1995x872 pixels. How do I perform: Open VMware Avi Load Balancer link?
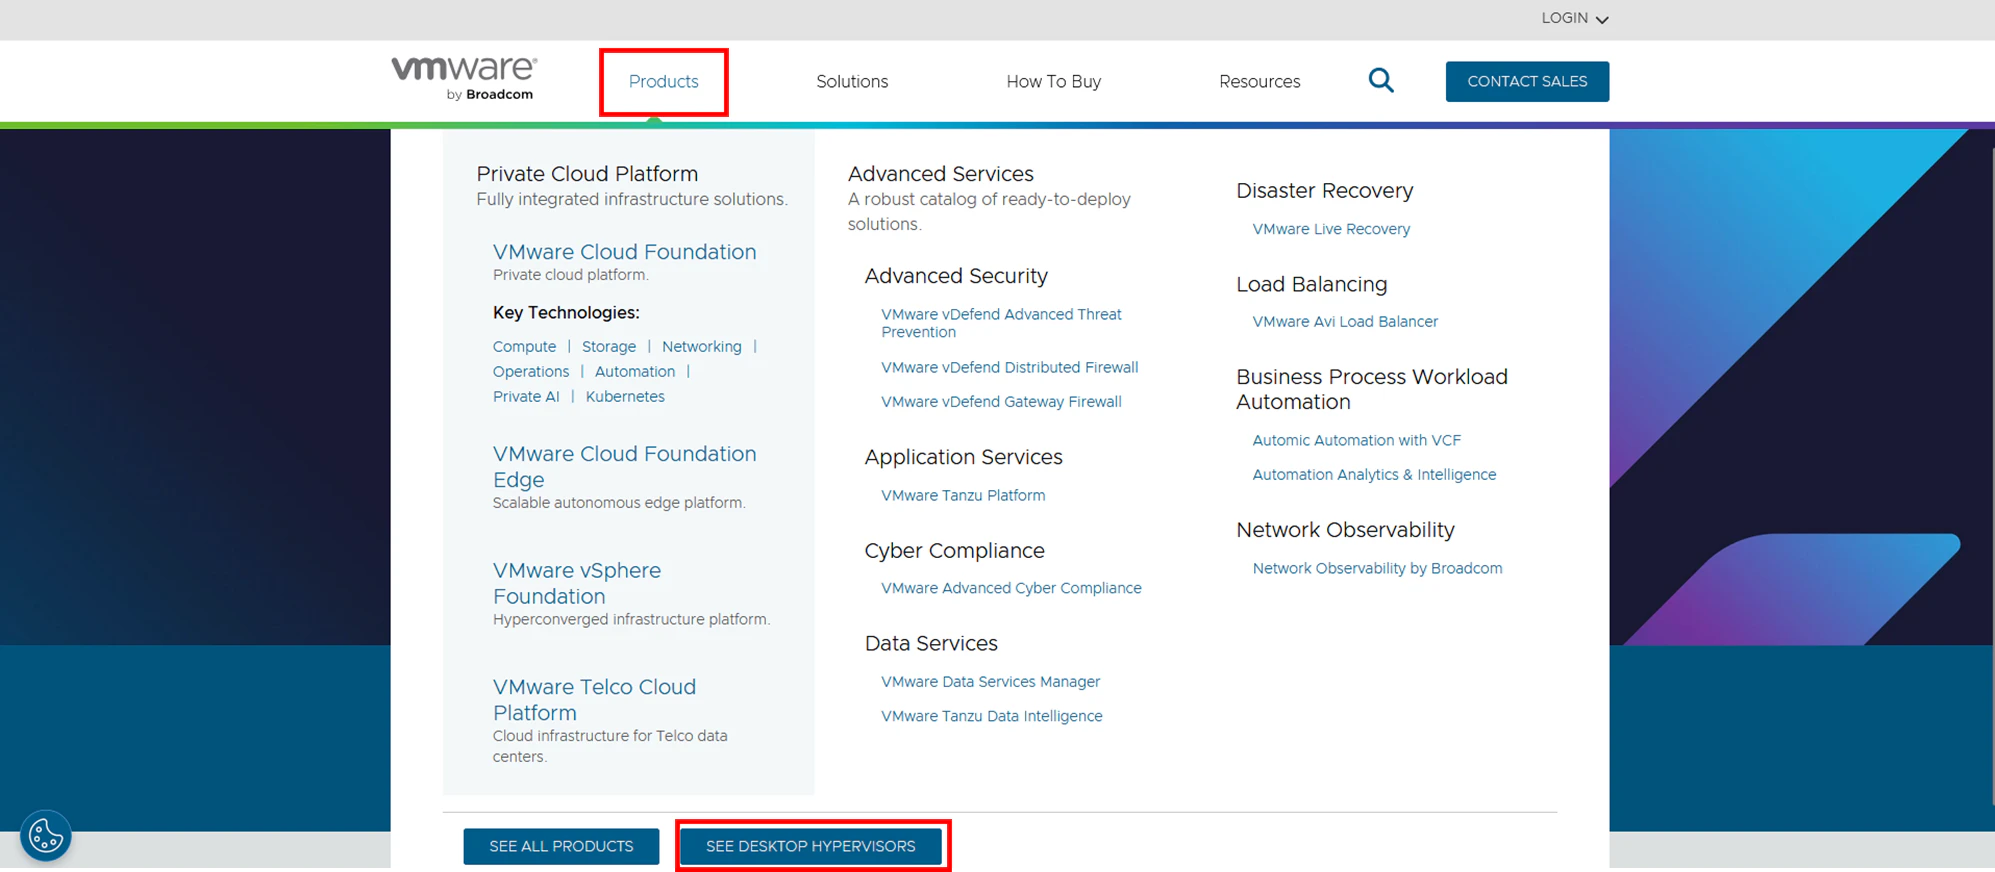(x=1345, y=322)
